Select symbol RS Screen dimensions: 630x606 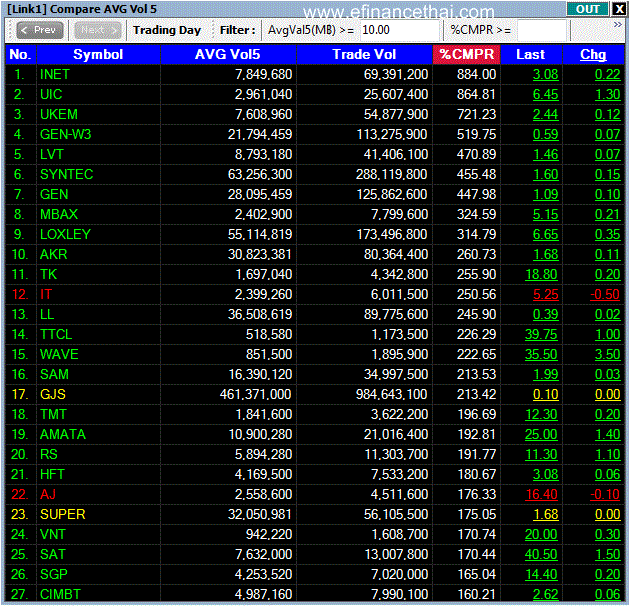(49, 454)
